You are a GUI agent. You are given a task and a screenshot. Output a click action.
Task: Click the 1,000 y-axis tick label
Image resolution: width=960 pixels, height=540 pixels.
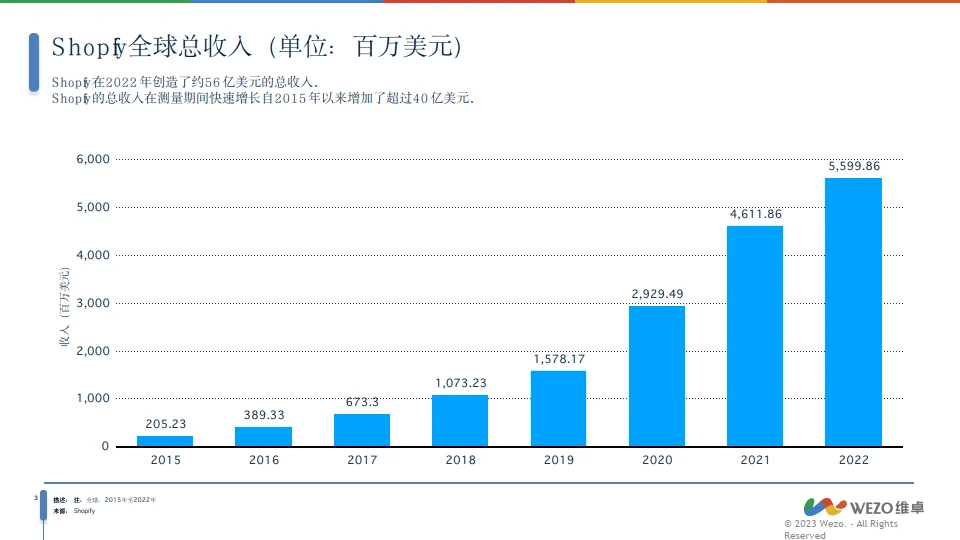click(93, 398)
